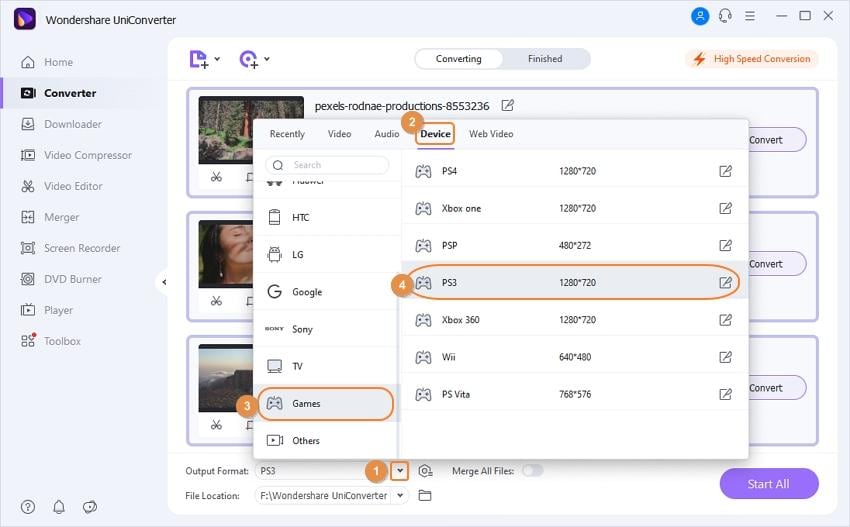The image size is (850, 527).
Task: Select the Xbox 360 preset row
Action: coord(574,320)
